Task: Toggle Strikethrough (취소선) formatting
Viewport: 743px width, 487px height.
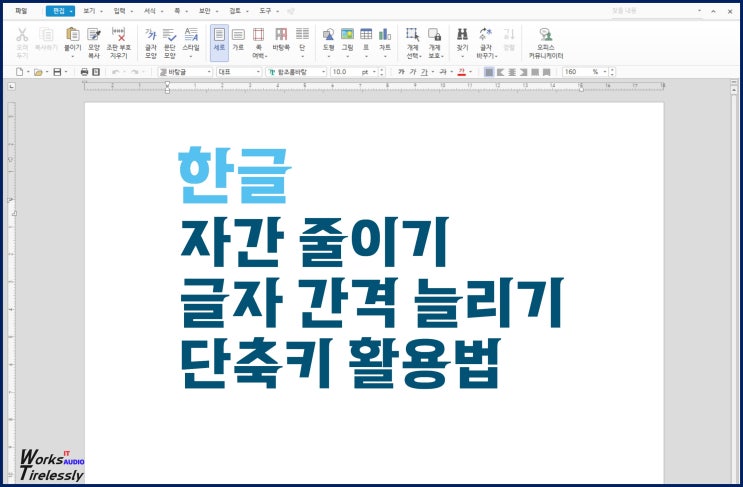Action: click(x=443, y=72)
